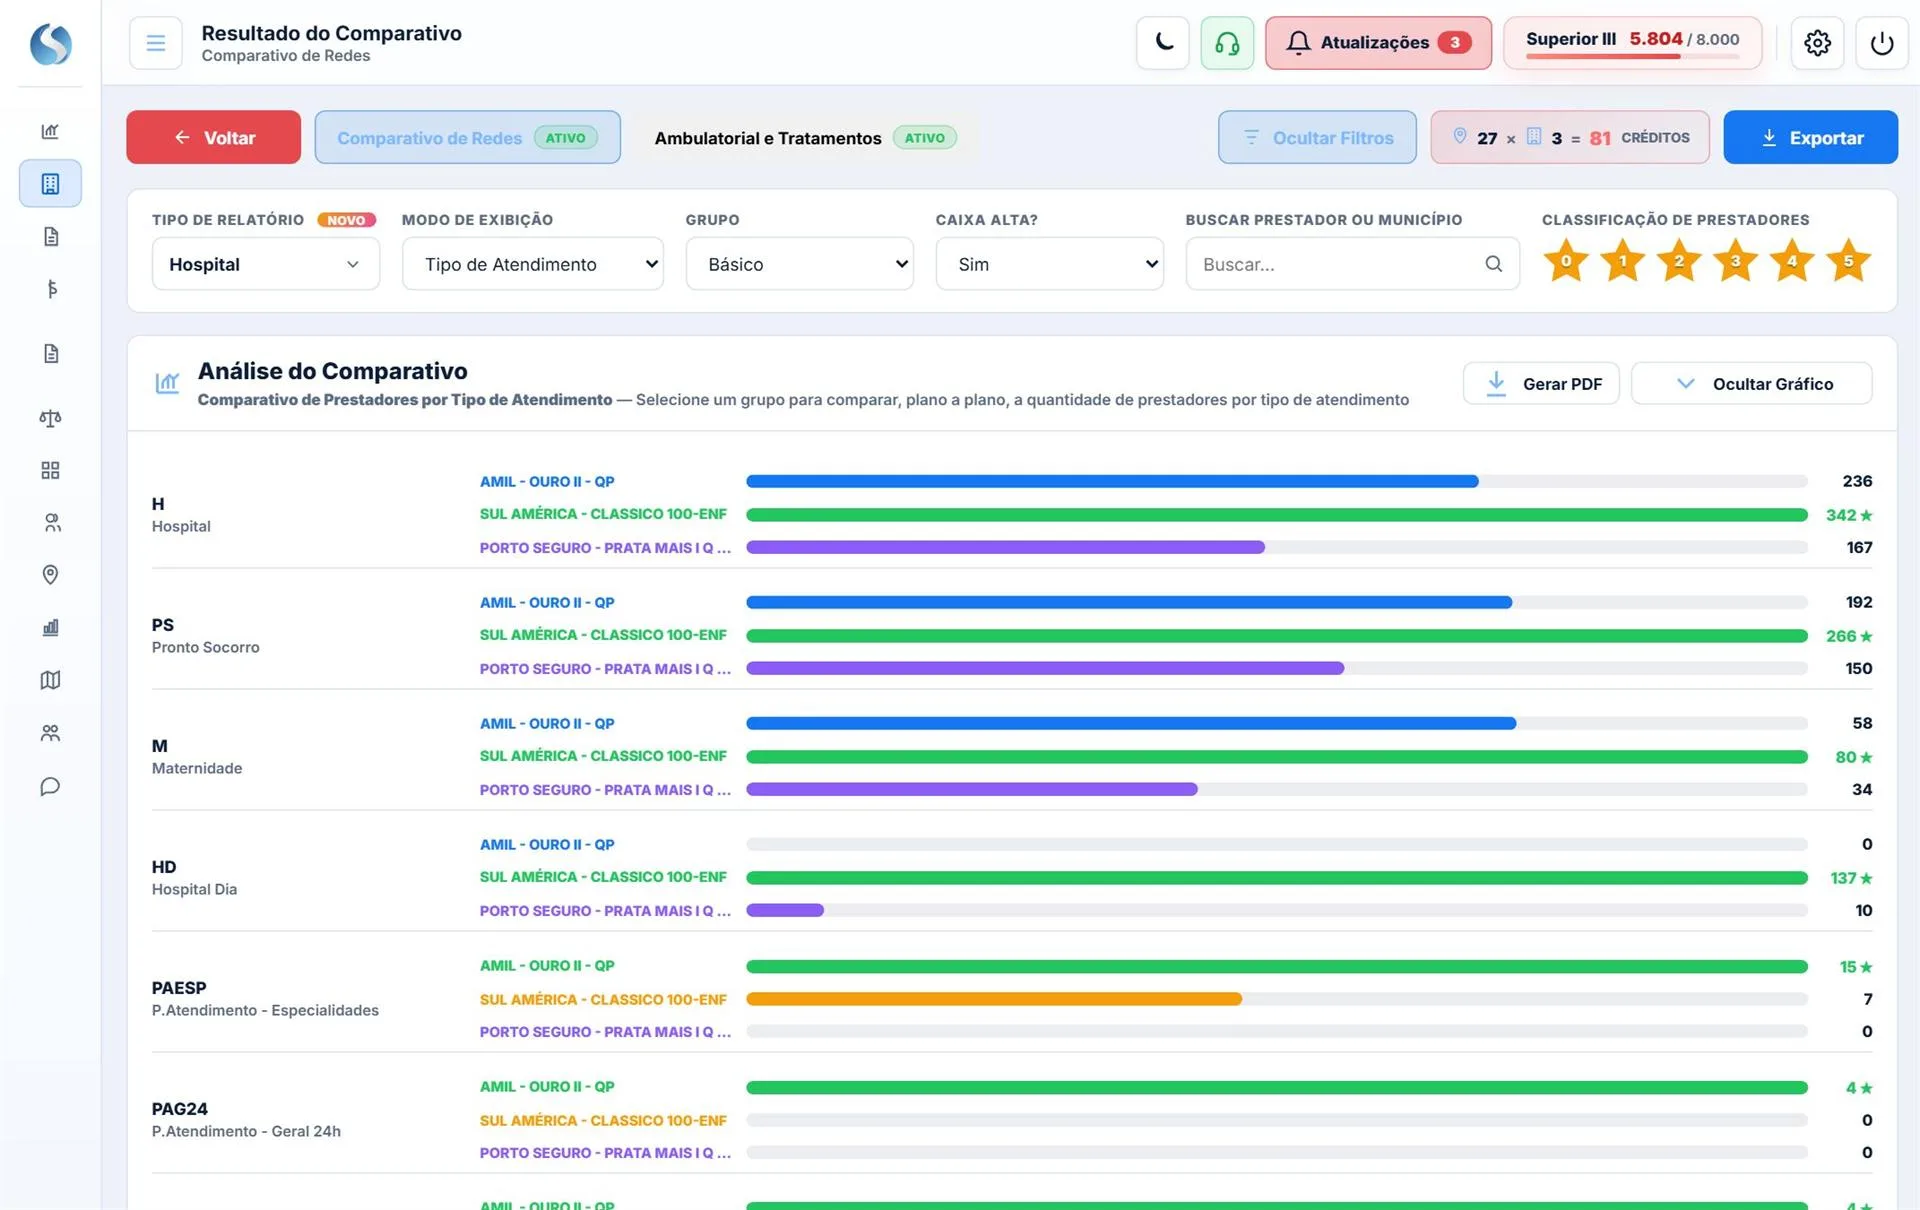Open the hamburger menu icon
The image size is (1920, 1210).
click(x=156, y=43)
